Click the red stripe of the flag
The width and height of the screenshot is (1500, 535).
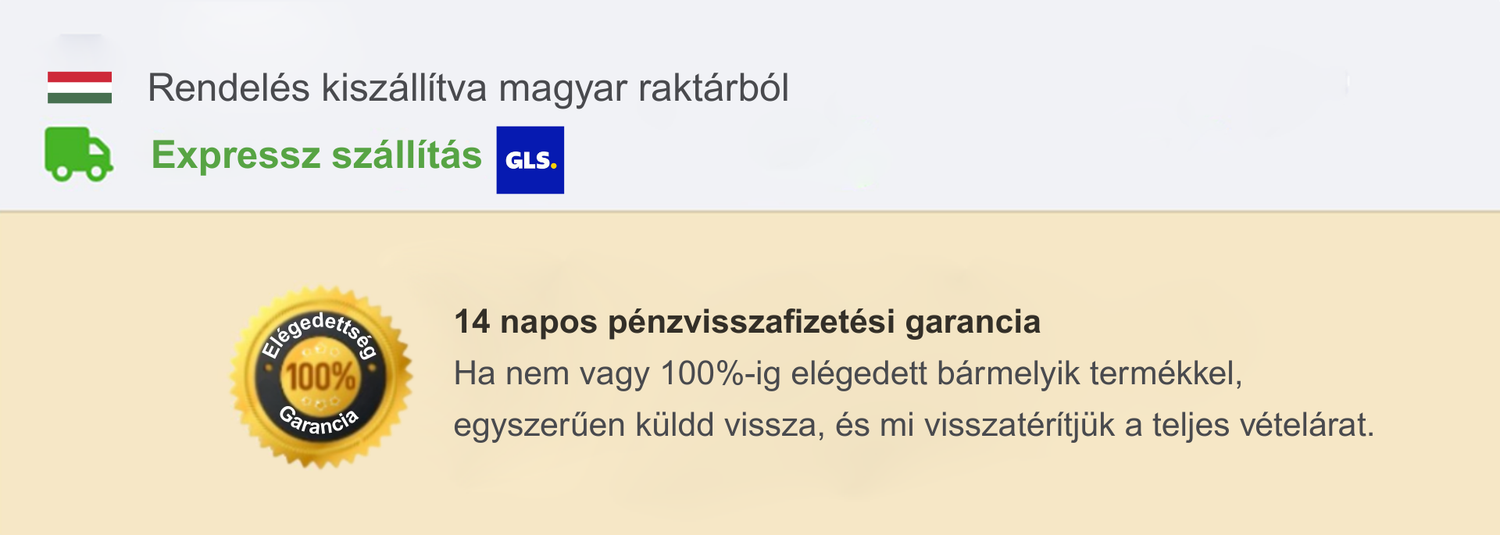(x=80, y=77)
